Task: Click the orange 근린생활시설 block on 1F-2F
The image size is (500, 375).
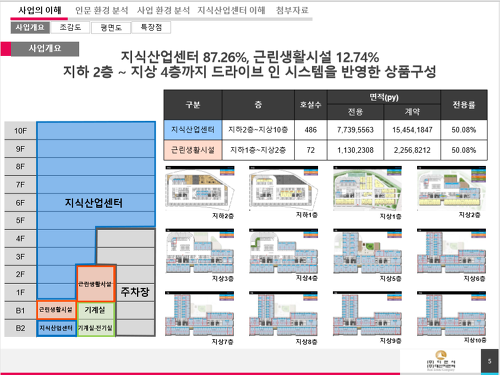Action: pos(96,284)
